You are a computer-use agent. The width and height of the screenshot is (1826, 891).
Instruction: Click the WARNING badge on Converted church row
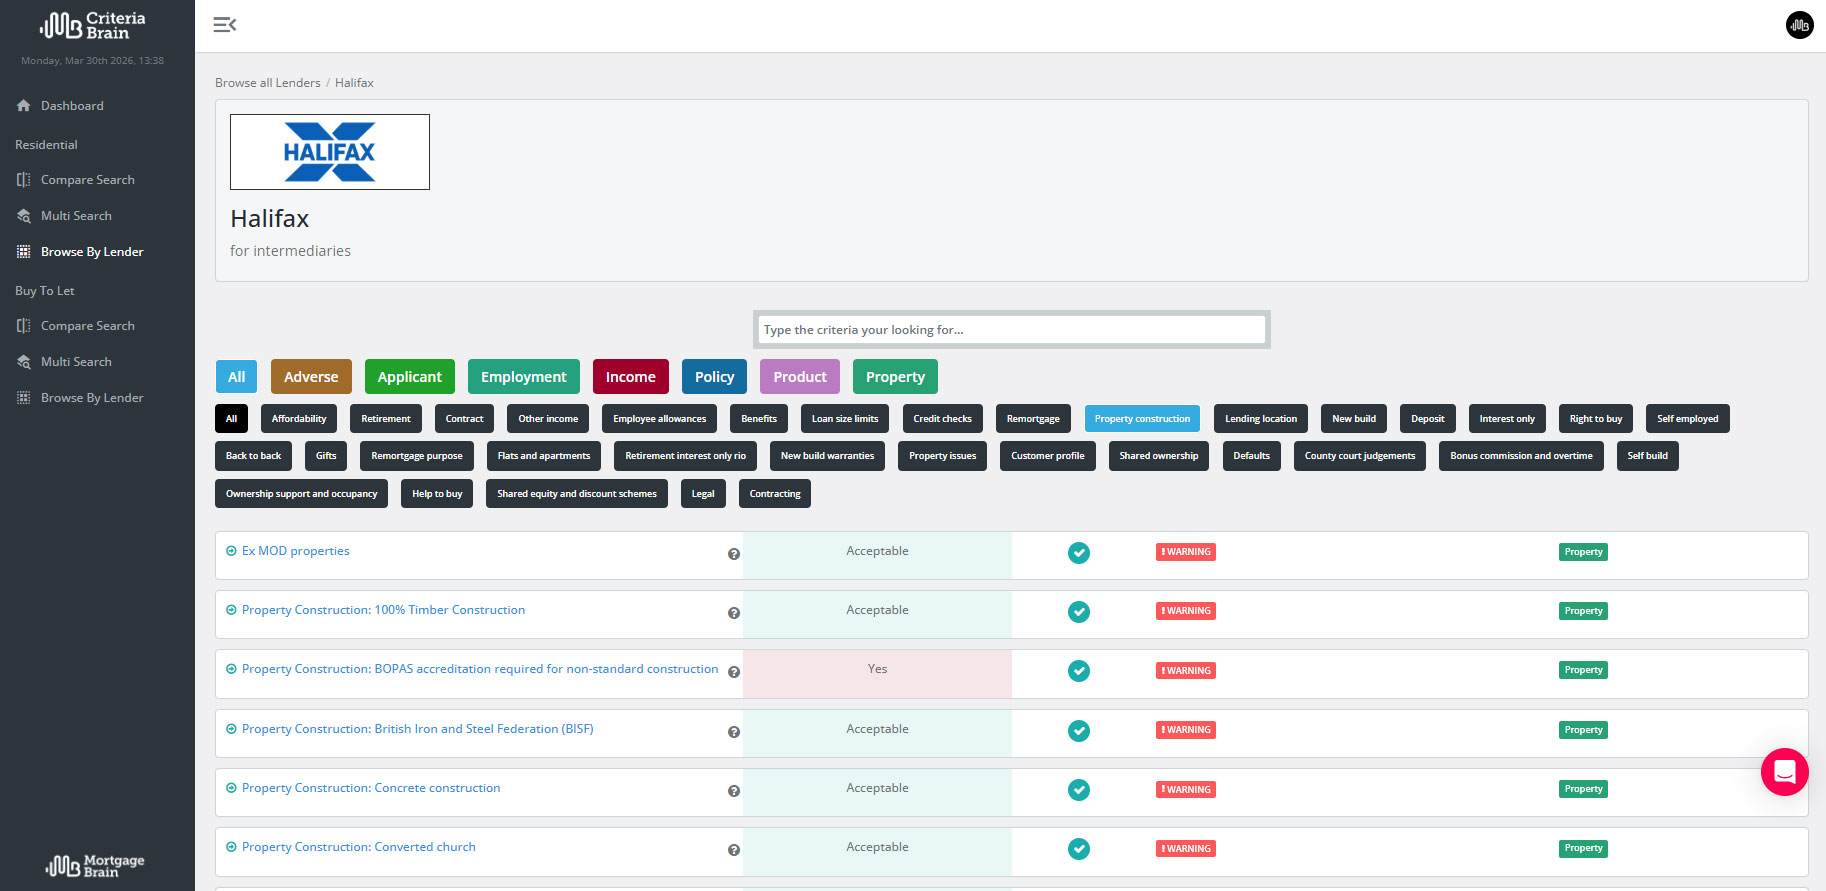coord(1186,849)
